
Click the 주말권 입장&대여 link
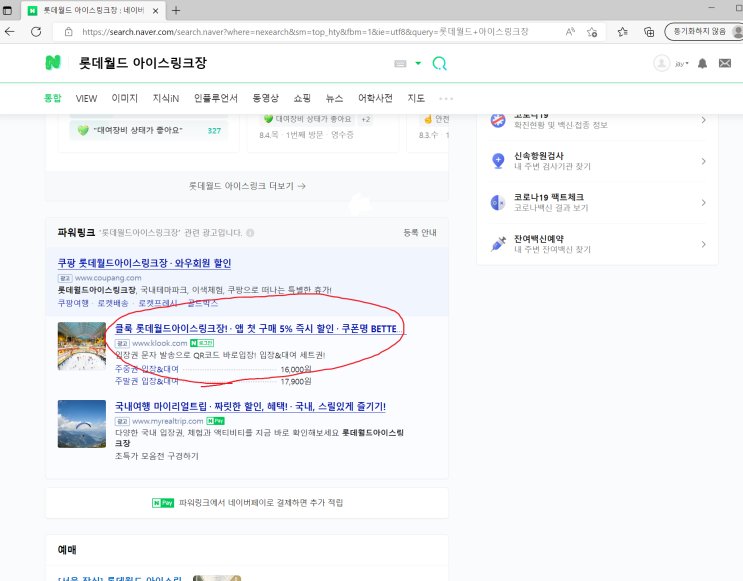147,381
